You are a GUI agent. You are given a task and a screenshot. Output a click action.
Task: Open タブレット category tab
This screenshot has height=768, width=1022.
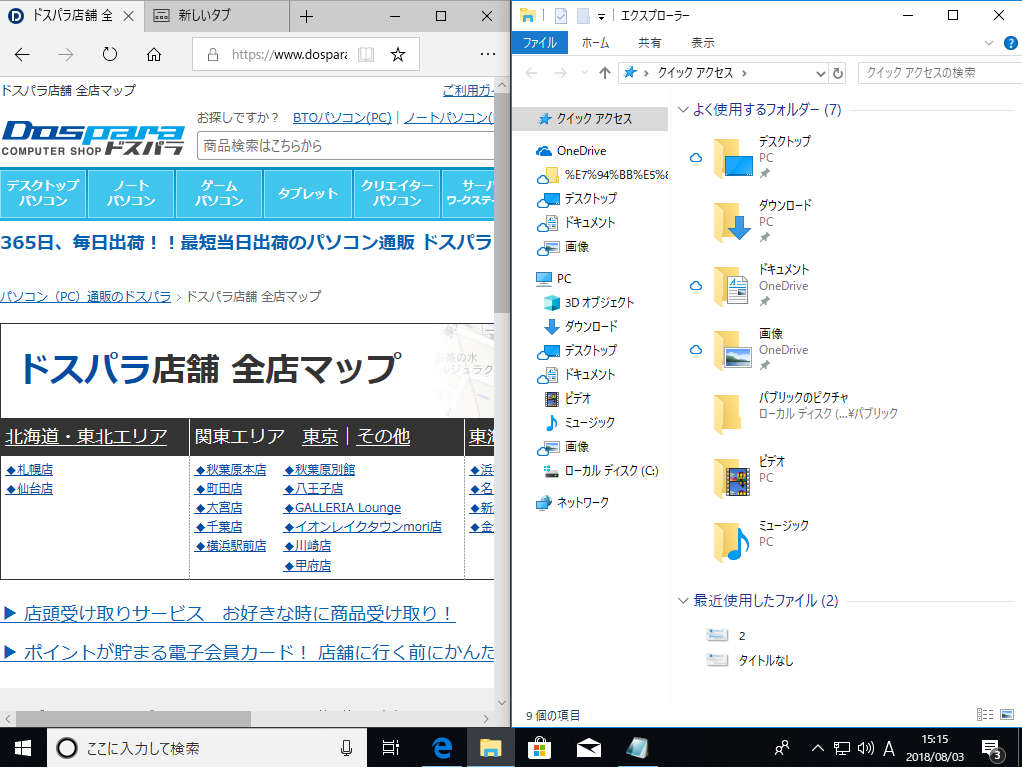pyautogui.click(x=308, y=194)
